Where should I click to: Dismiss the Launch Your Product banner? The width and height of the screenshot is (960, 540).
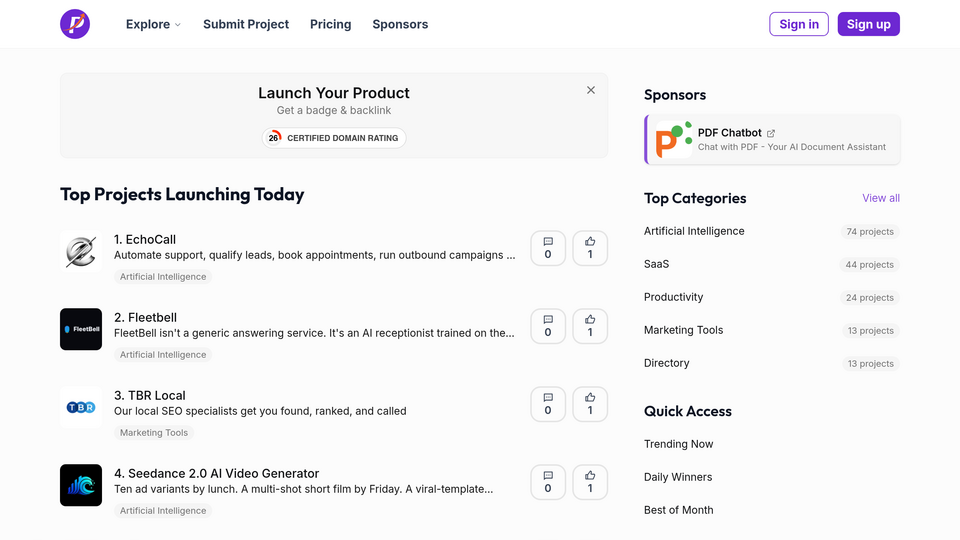pos(591,90)
